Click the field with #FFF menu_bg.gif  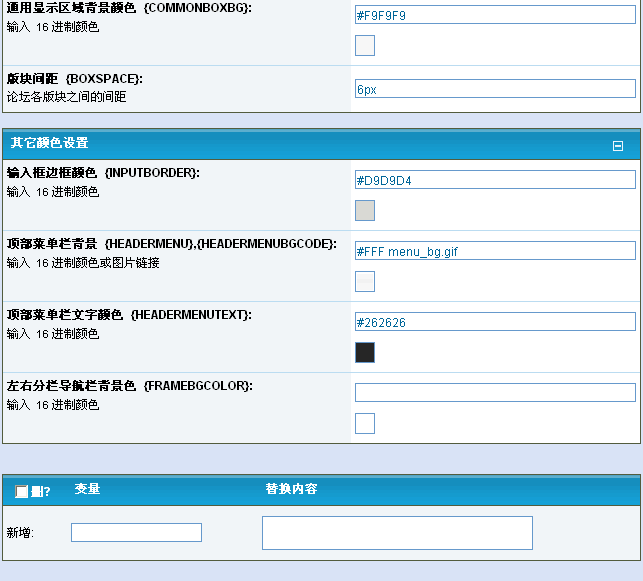point(495,251)
